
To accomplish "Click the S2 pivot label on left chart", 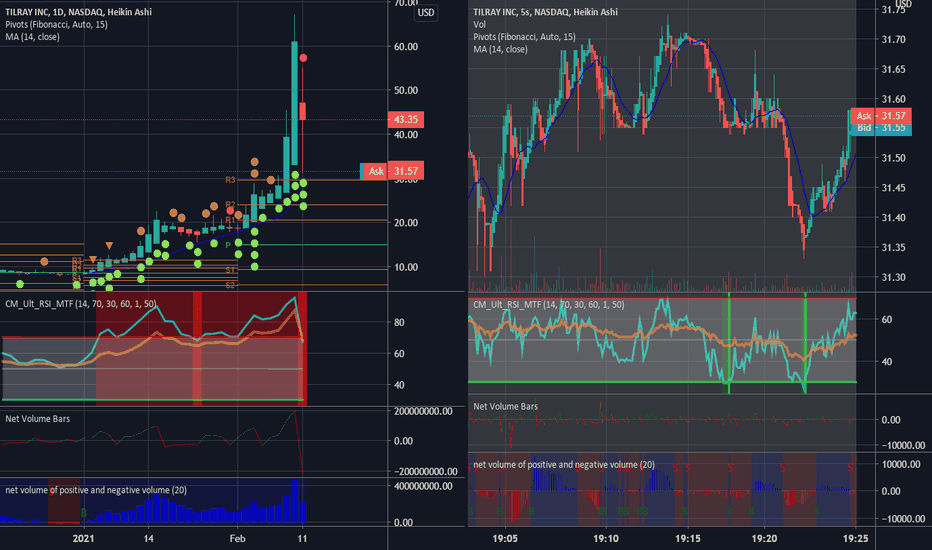I will (x=230, y=285).
